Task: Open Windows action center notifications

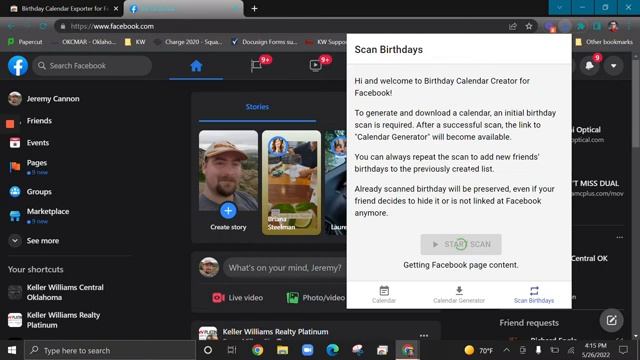Action: click(623, 350)
